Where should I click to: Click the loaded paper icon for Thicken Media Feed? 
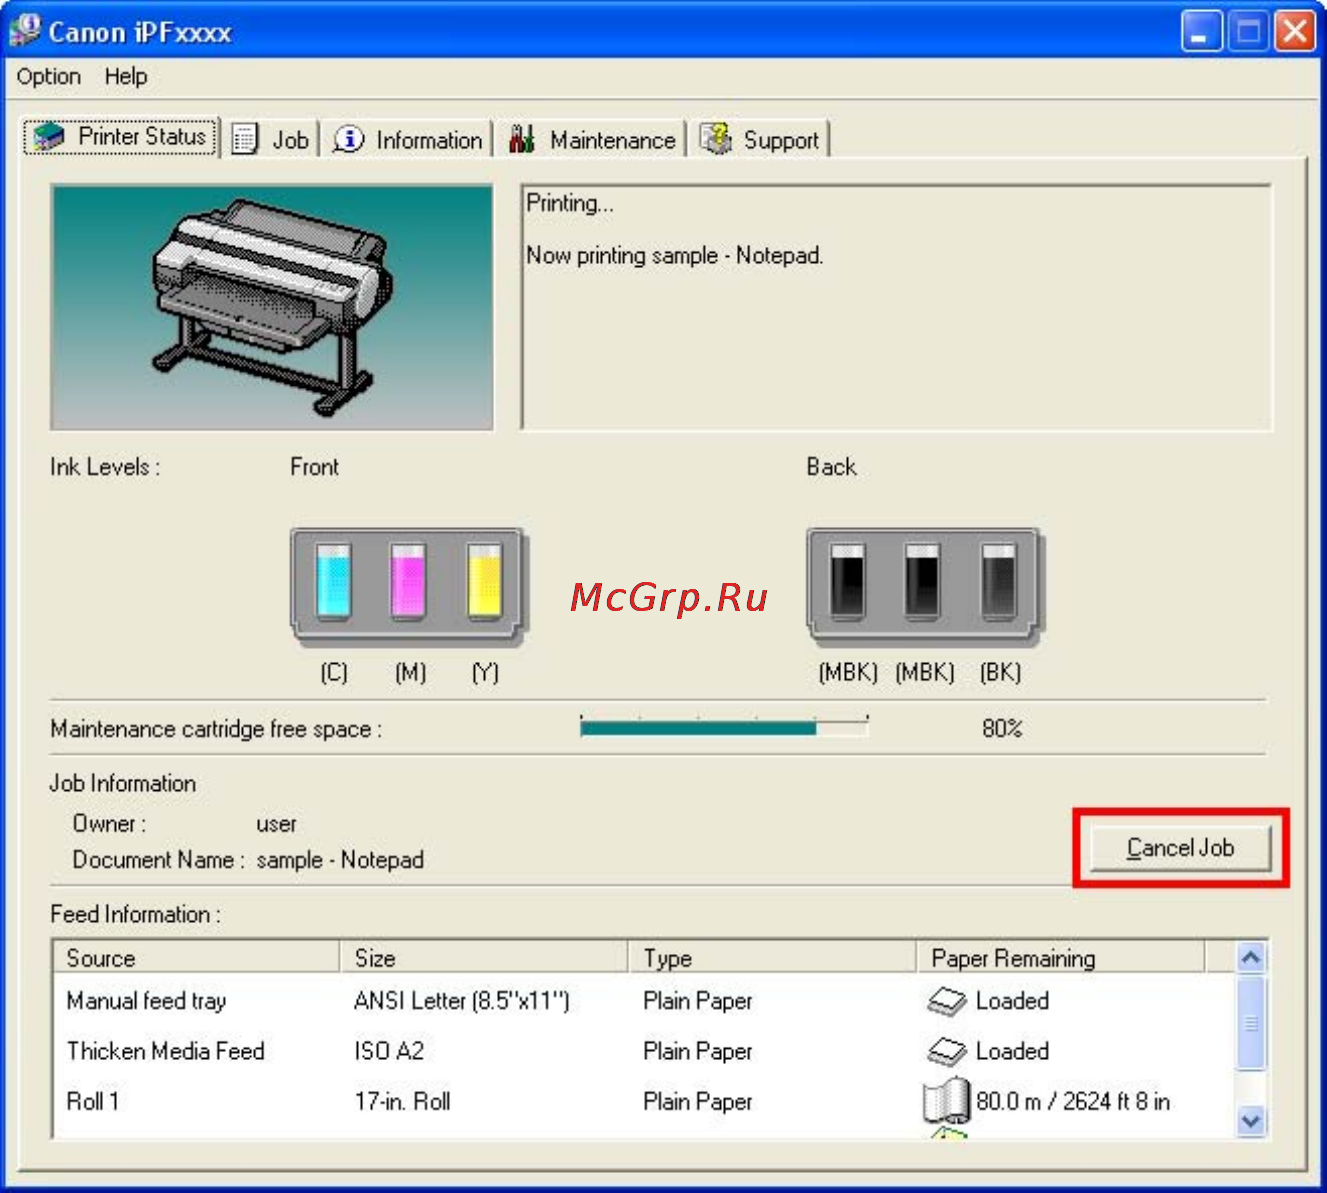(x=946, y=1051)
